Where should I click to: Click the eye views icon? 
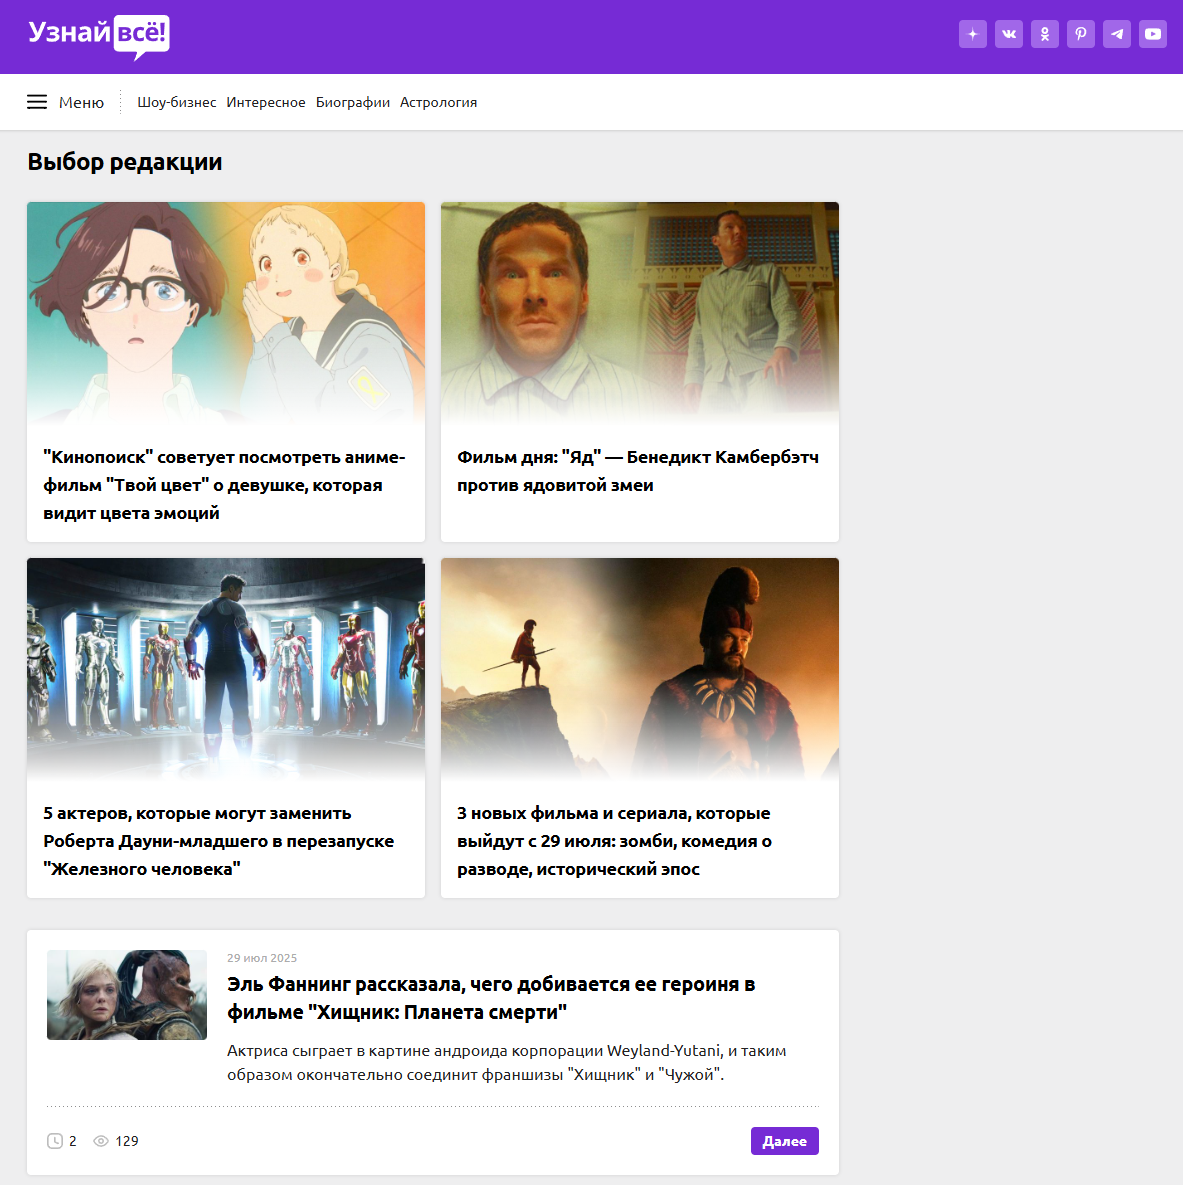[x=101, y=1141]
